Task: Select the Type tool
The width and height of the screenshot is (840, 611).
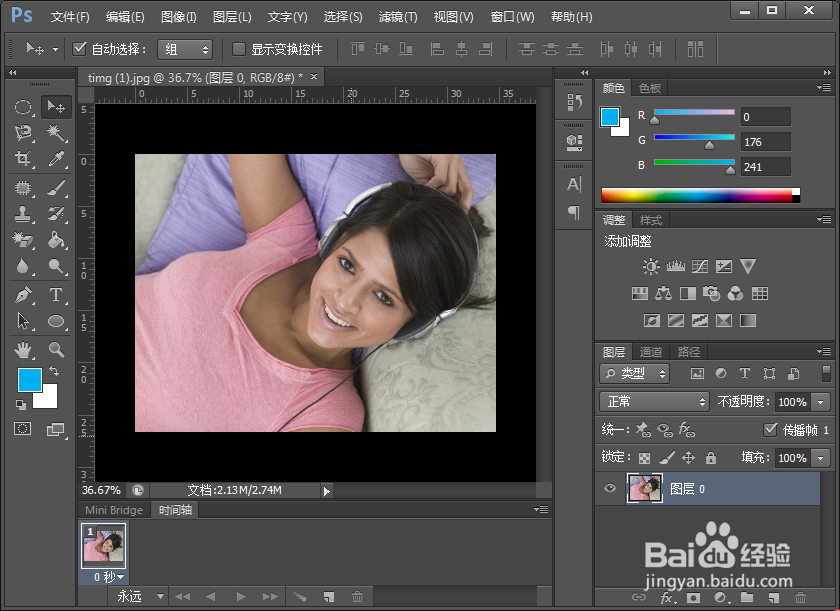Action: pyautogui.click(x=56, y=295)
